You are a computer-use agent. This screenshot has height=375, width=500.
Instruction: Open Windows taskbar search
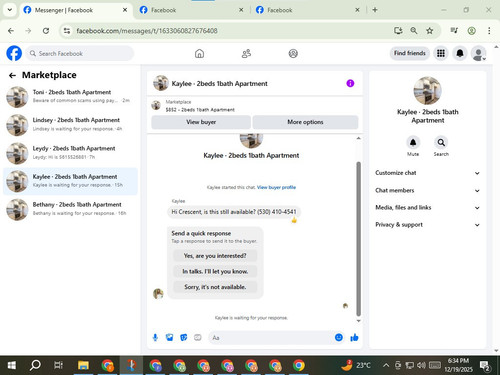[x=35, y=366]
